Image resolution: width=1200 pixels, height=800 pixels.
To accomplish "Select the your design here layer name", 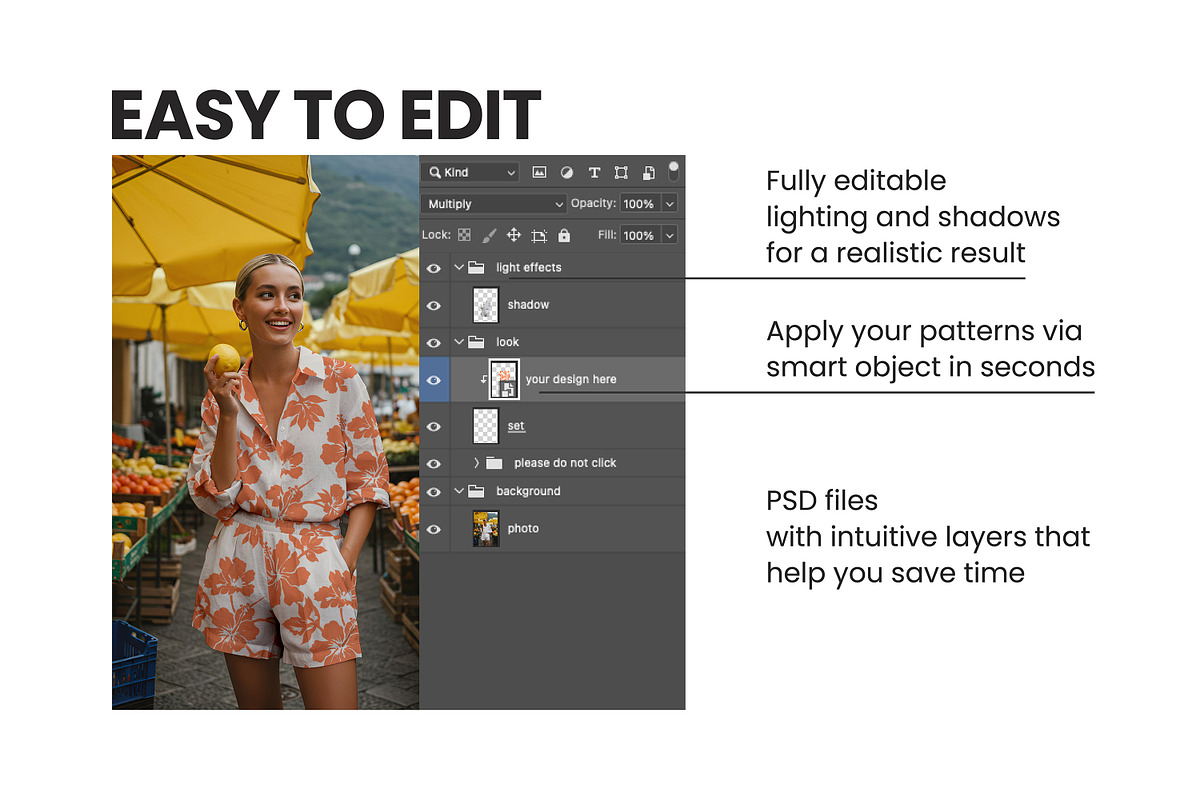I will pos(571,380).
